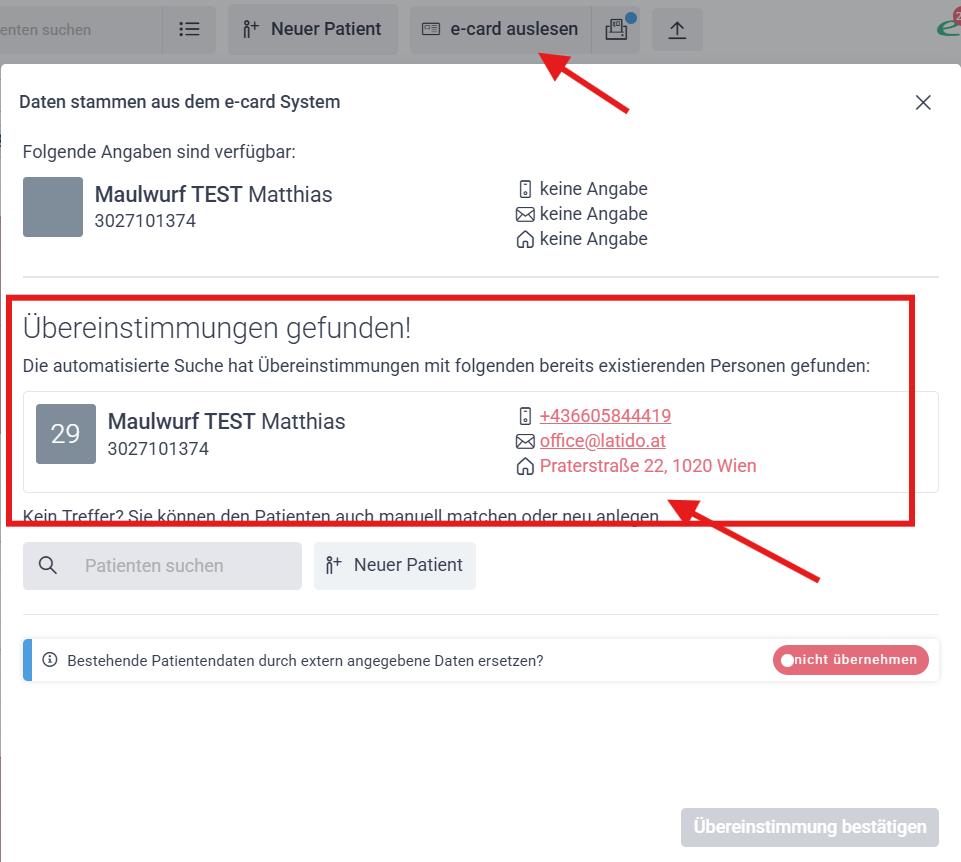961x862 pixels.
Task: Click address Praterstraße 22, 1020 Wien
Action: [648, 466]
